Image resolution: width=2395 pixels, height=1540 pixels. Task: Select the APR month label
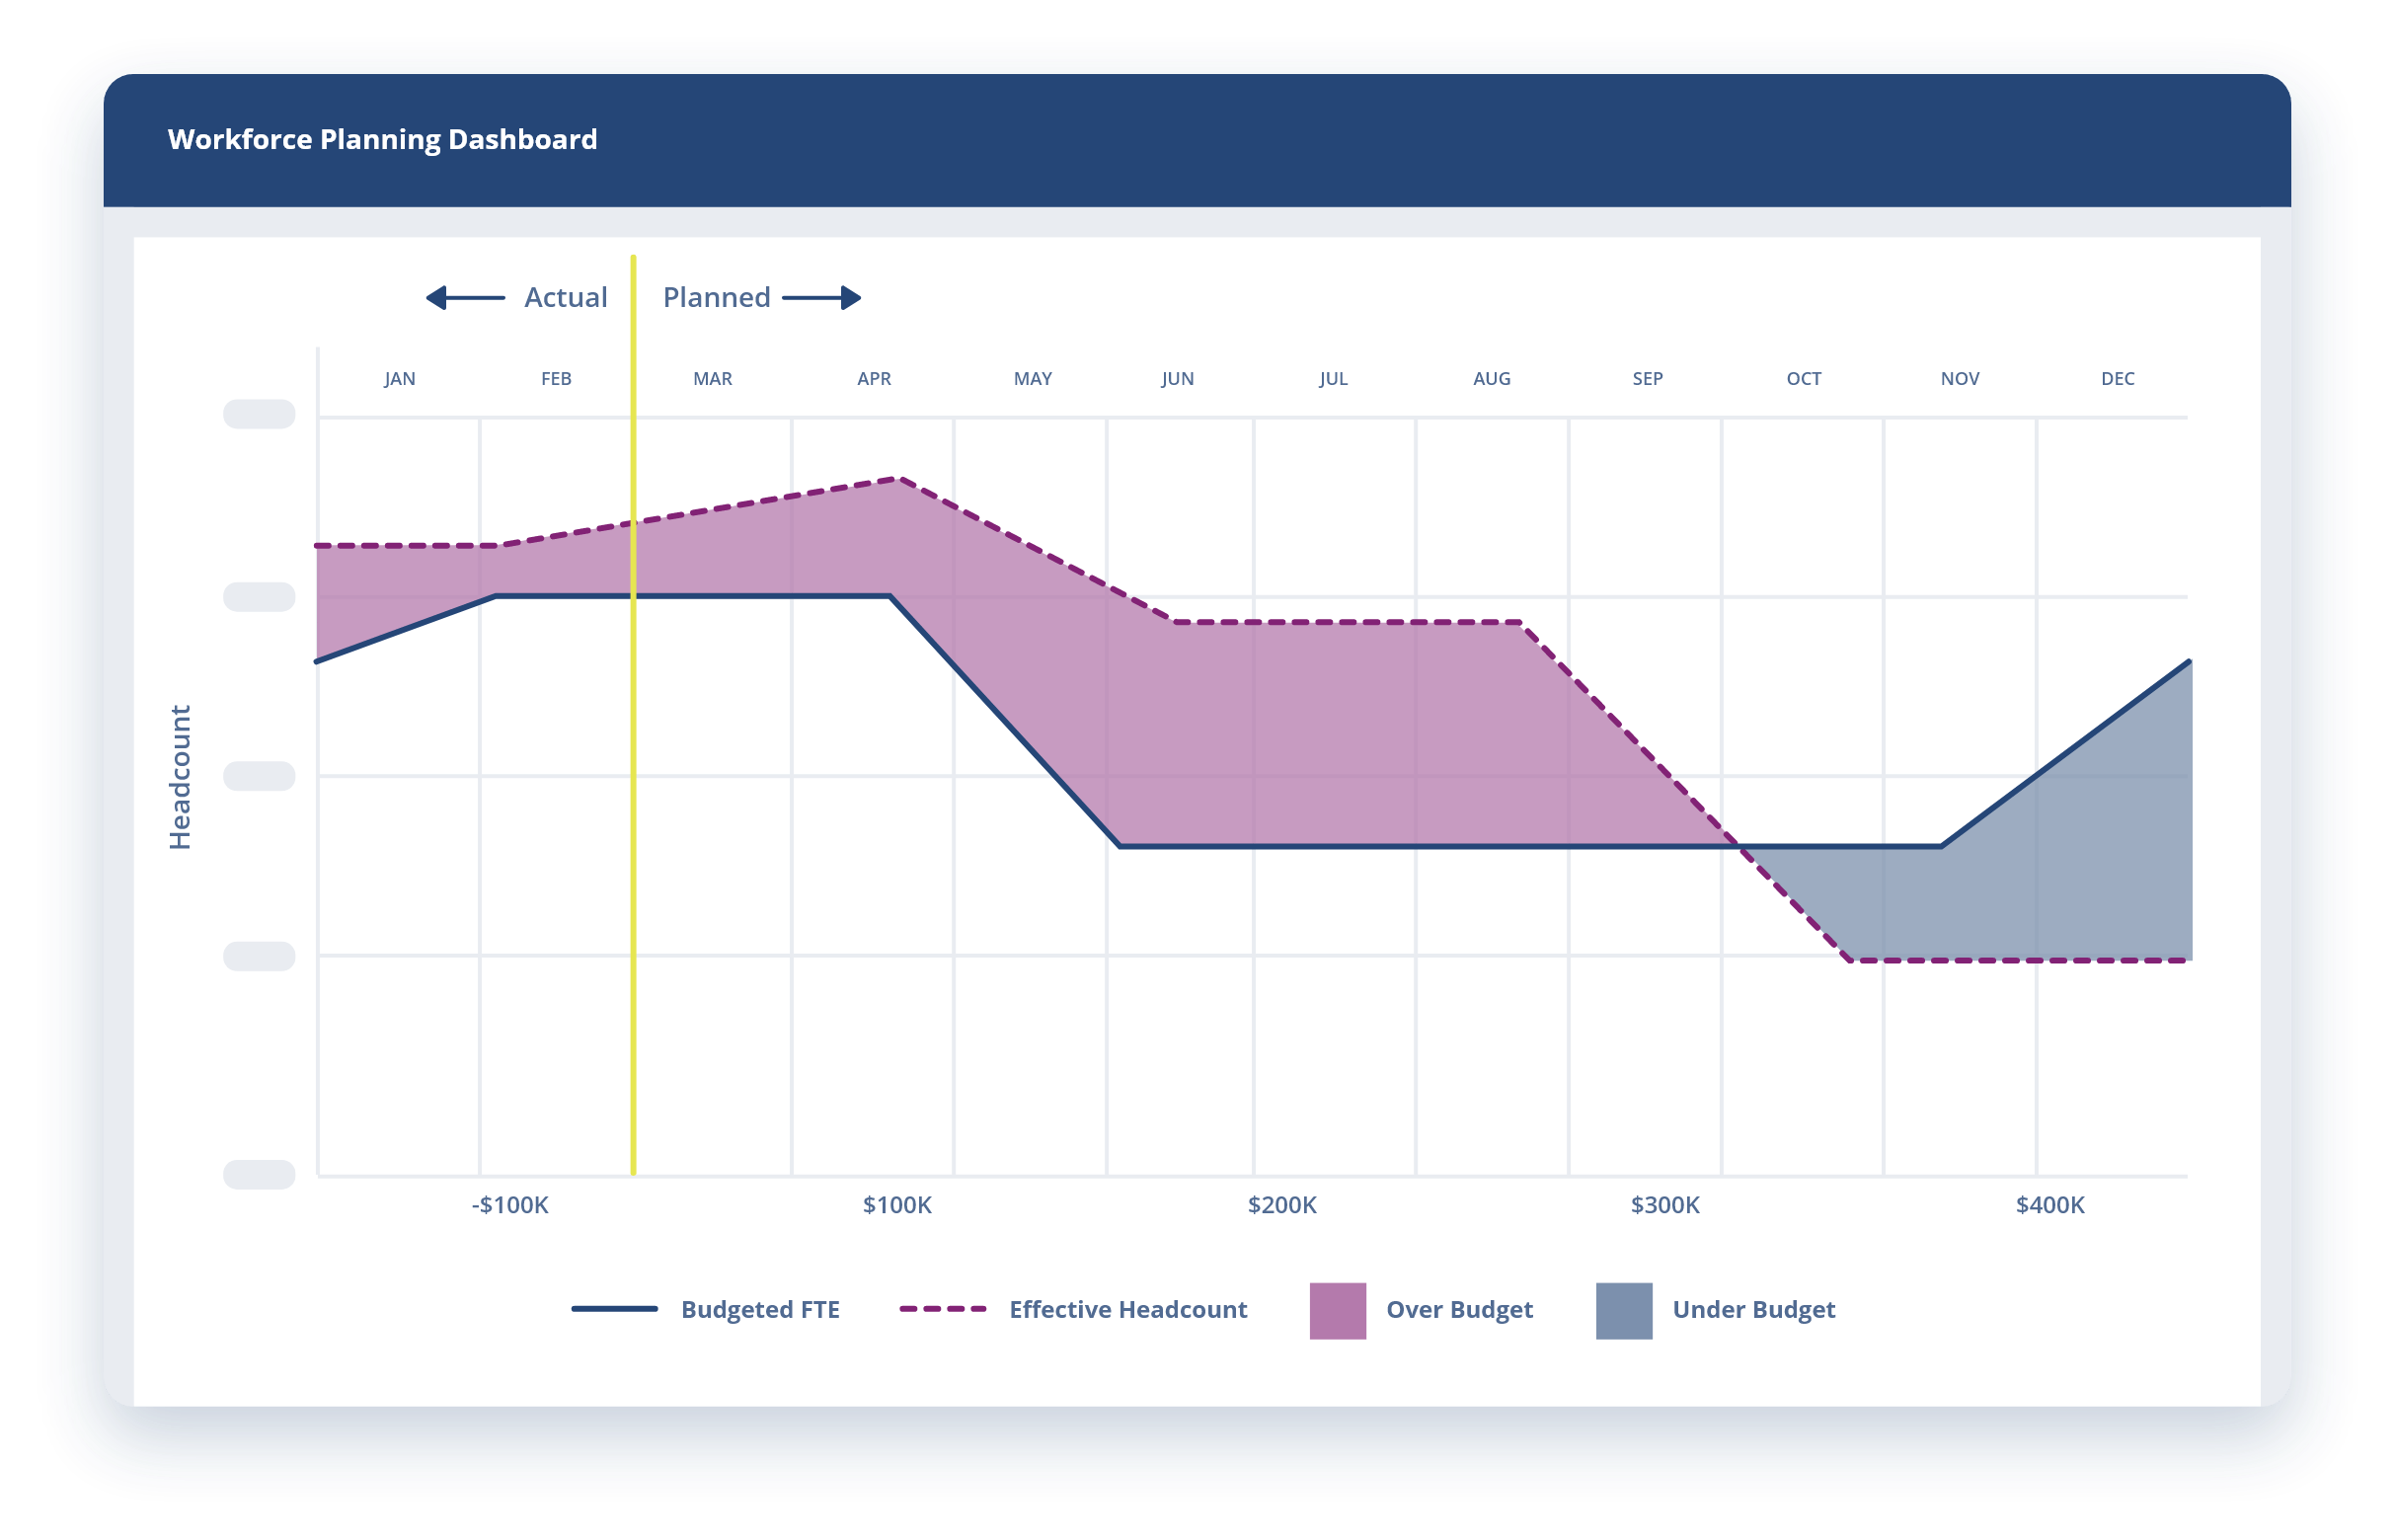(x=874, y=378)
